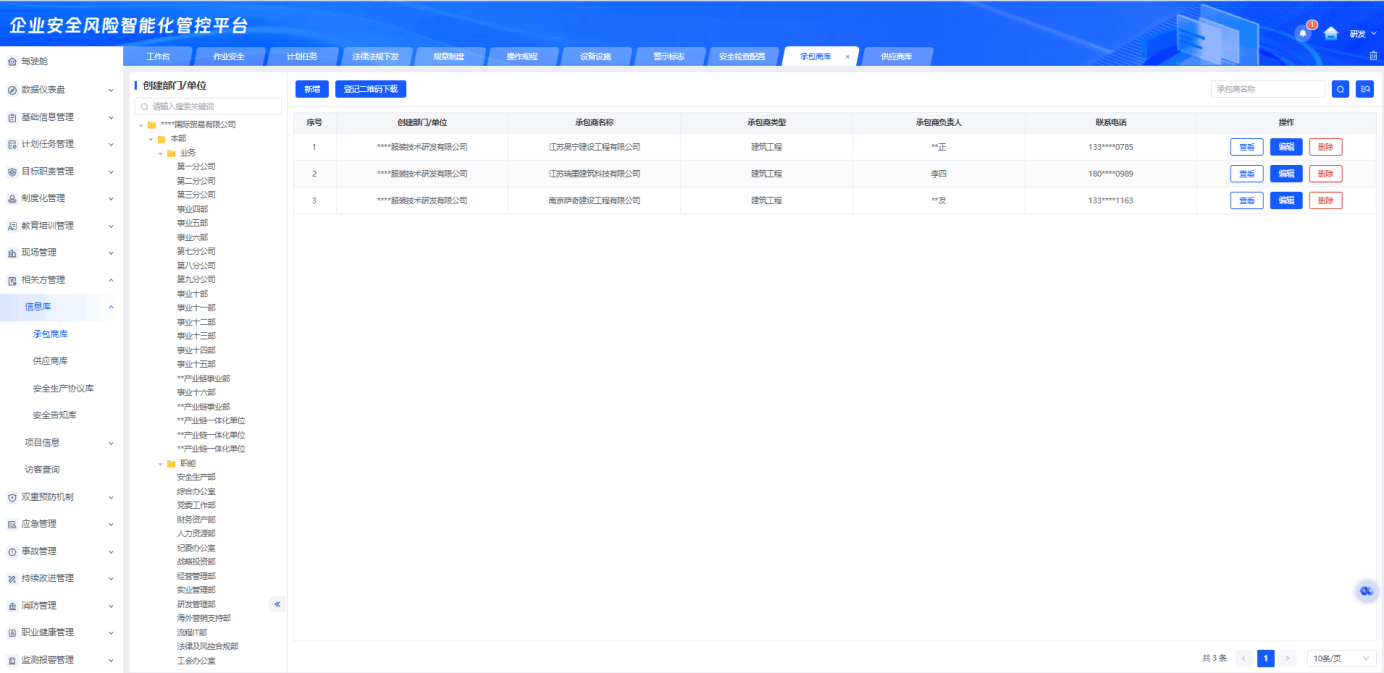Select 安全生产协议库 in the sidebar menu
1384x673 pixels.
pyautogui.click(x=63, y=388)
